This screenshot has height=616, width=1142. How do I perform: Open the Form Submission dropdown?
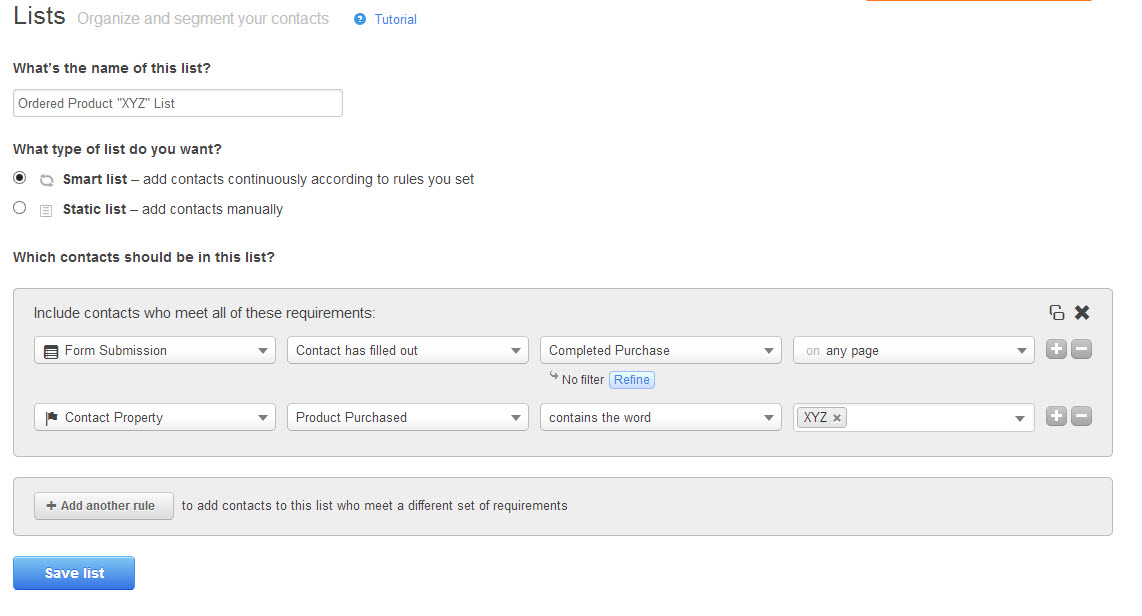click(155, 351)
